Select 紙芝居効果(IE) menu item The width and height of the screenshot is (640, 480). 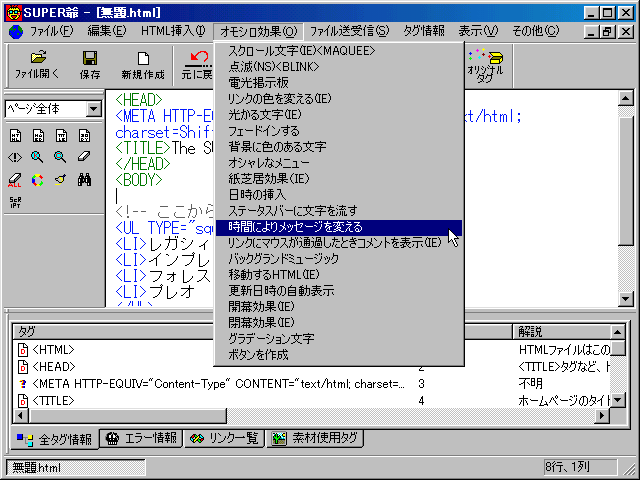pyautogui.click(x=339, y=179)
